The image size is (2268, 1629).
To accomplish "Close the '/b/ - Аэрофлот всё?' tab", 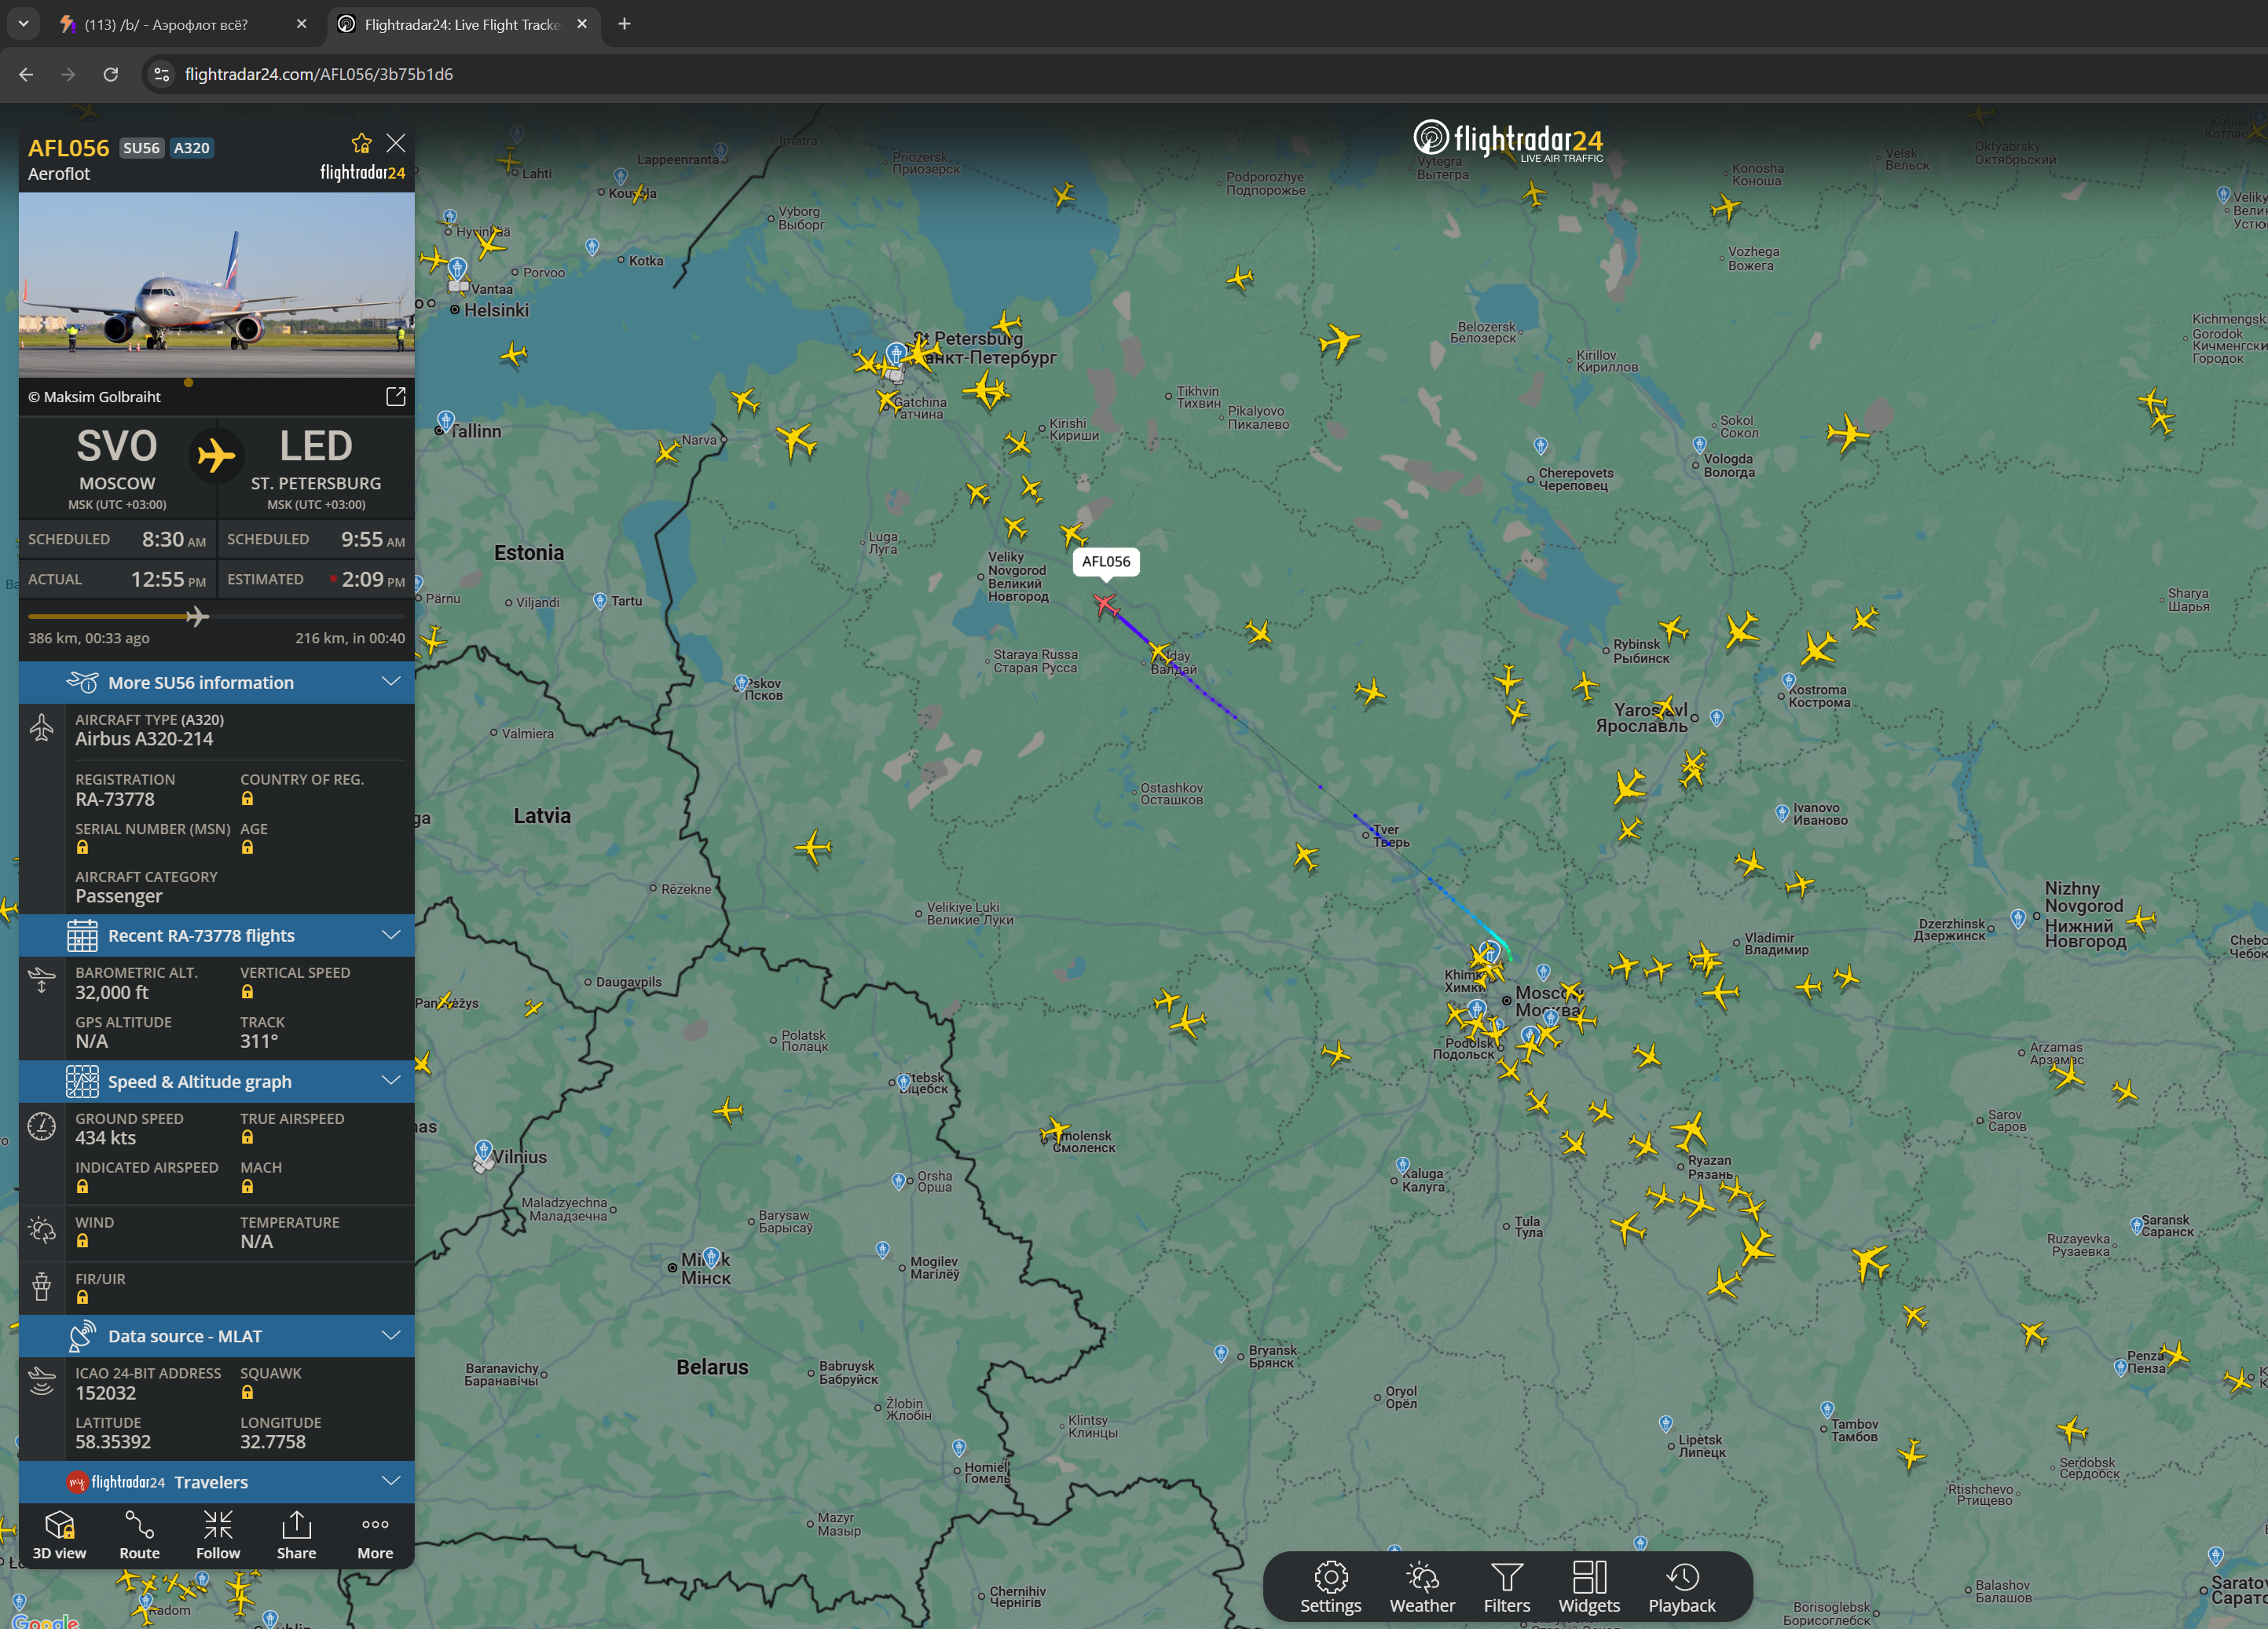I will [301, 24].
